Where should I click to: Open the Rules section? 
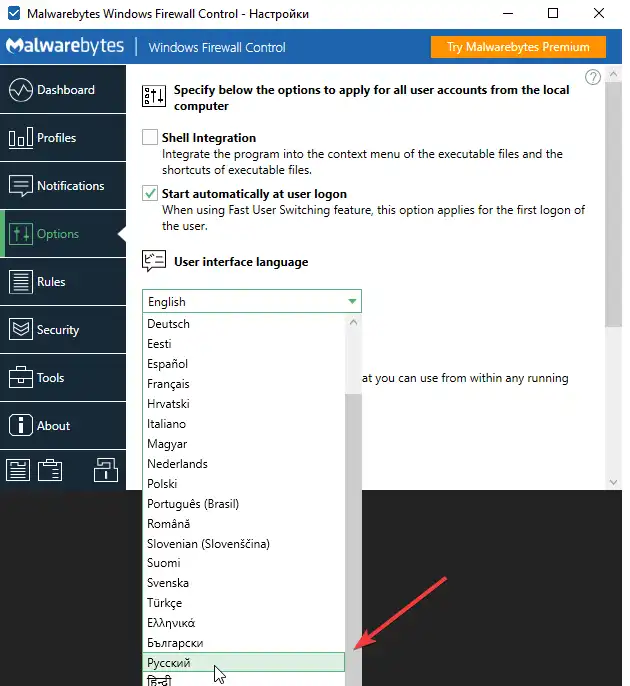click(x=63, y=282)
